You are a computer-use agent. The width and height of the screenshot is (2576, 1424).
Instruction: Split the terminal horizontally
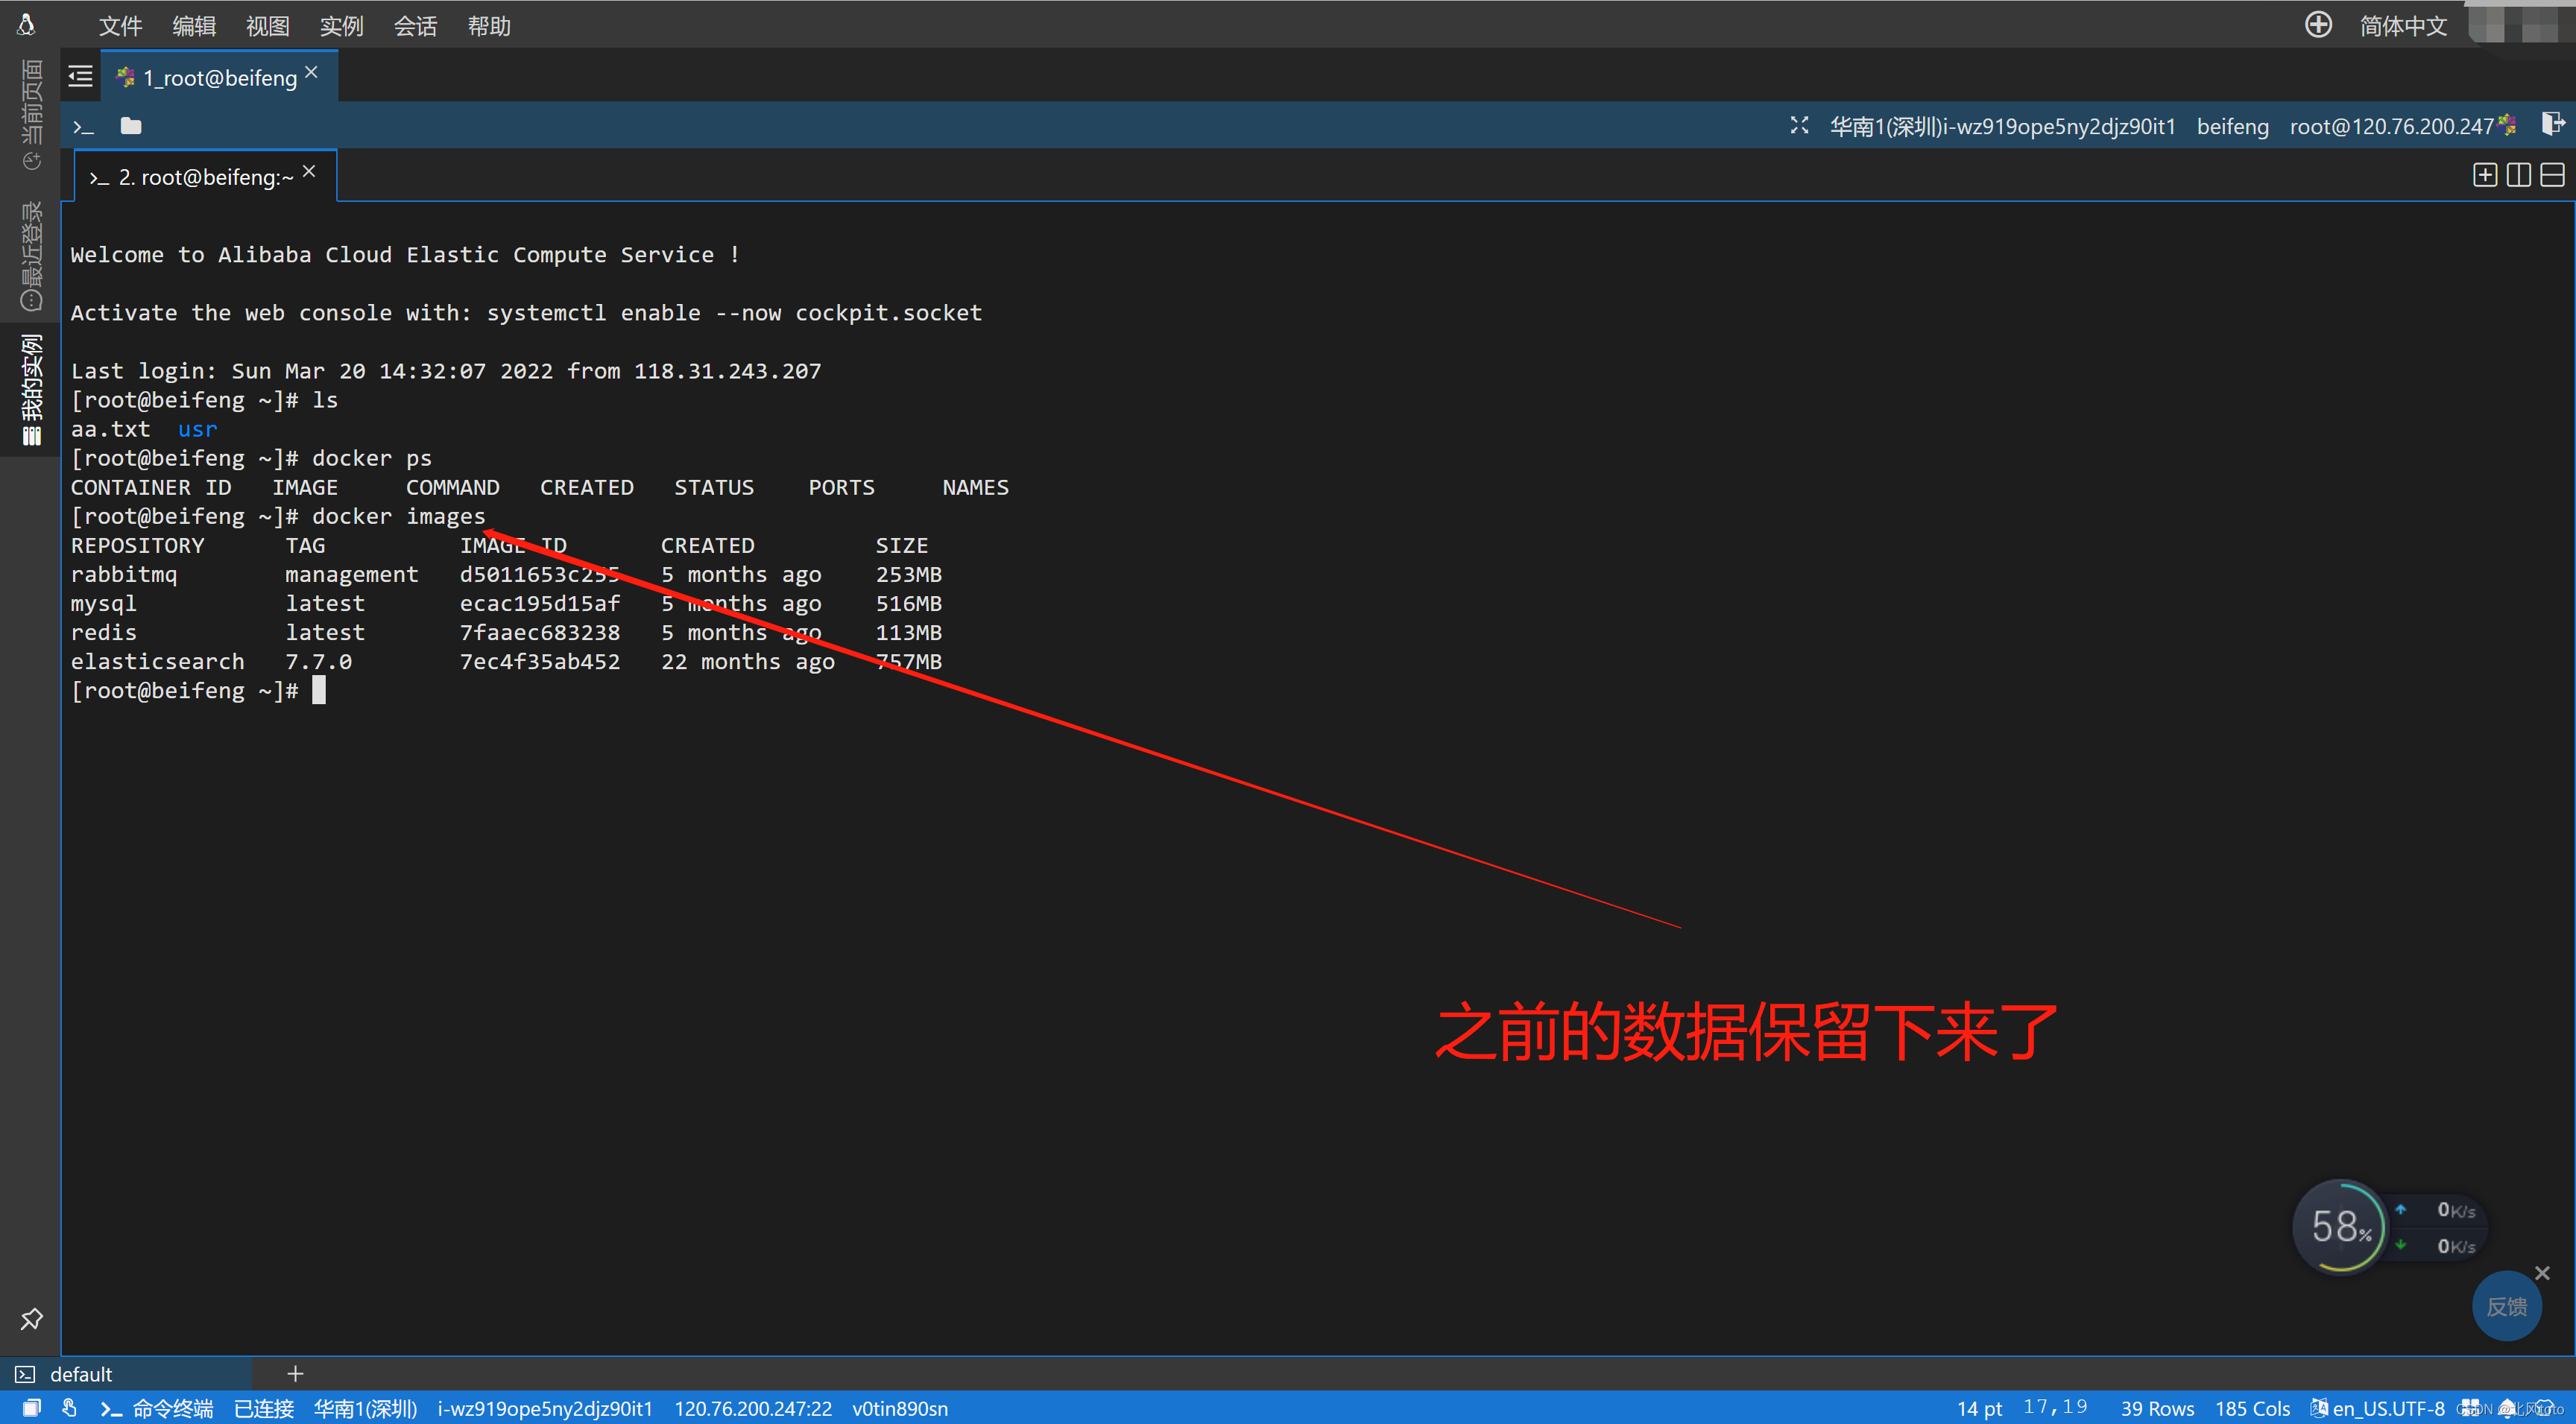(x=2552, y=176)
